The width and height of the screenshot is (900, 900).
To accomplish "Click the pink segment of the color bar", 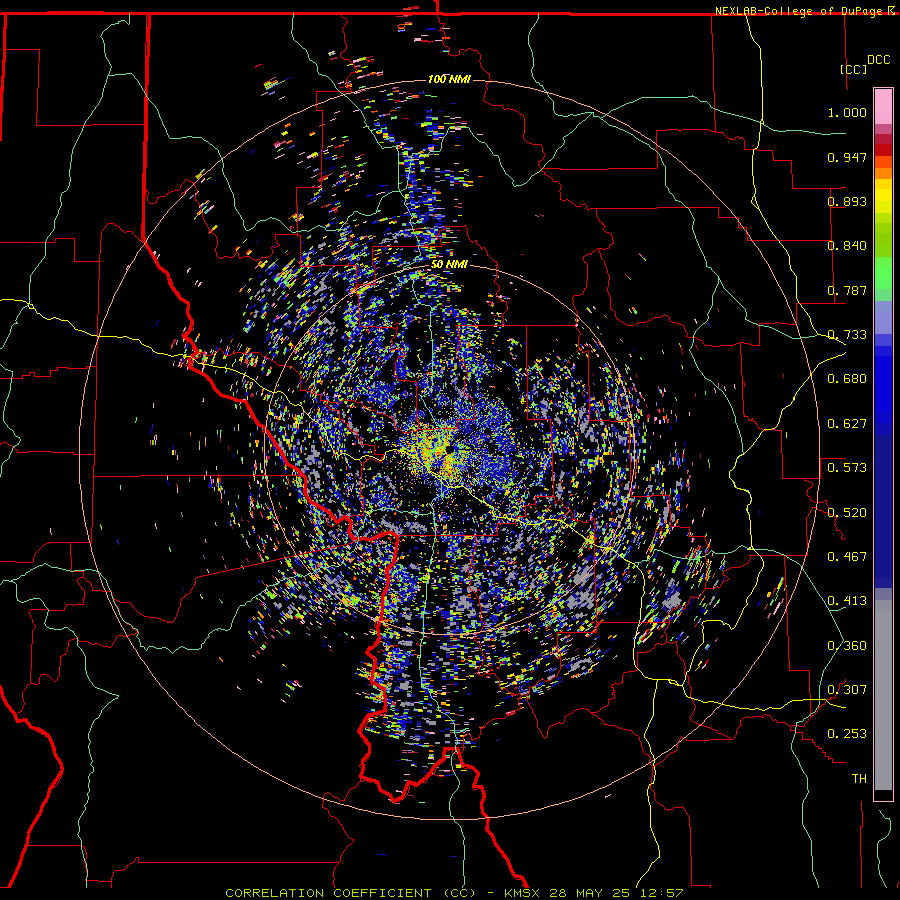I will pyautogui.click(x=883, y=106).
